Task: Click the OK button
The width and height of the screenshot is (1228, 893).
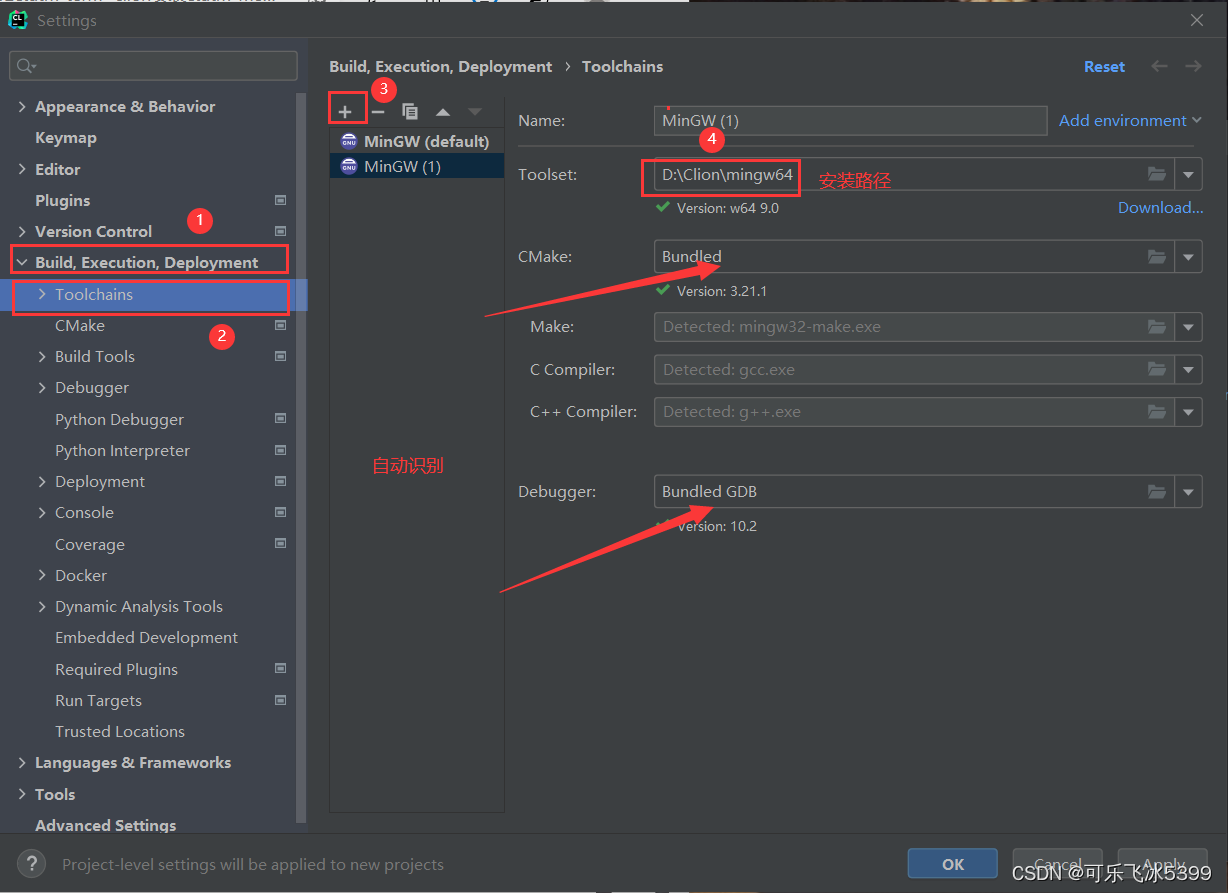Action: 953,864
